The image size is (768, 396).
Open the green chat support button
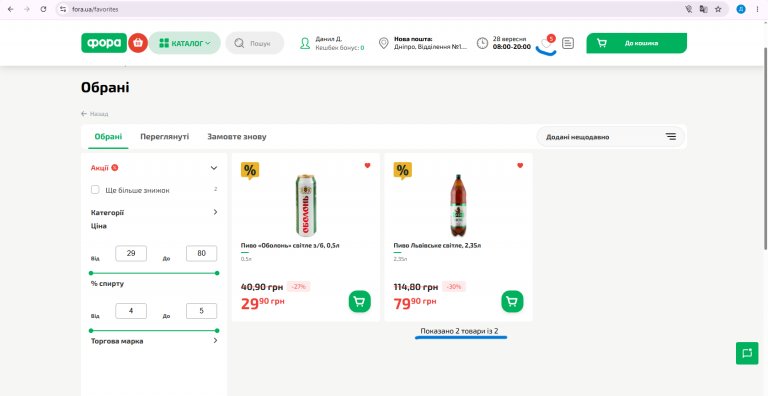(x=747, y=353)
